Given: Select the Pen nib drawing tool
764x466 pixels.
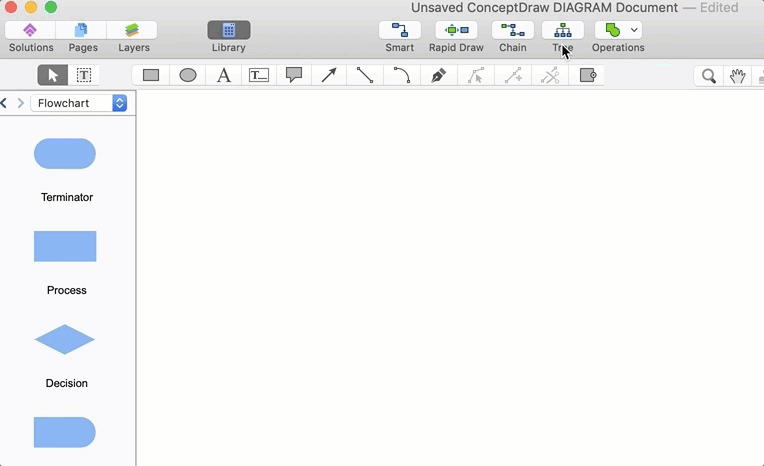Looking at the screenshot, I should point(439,76).
